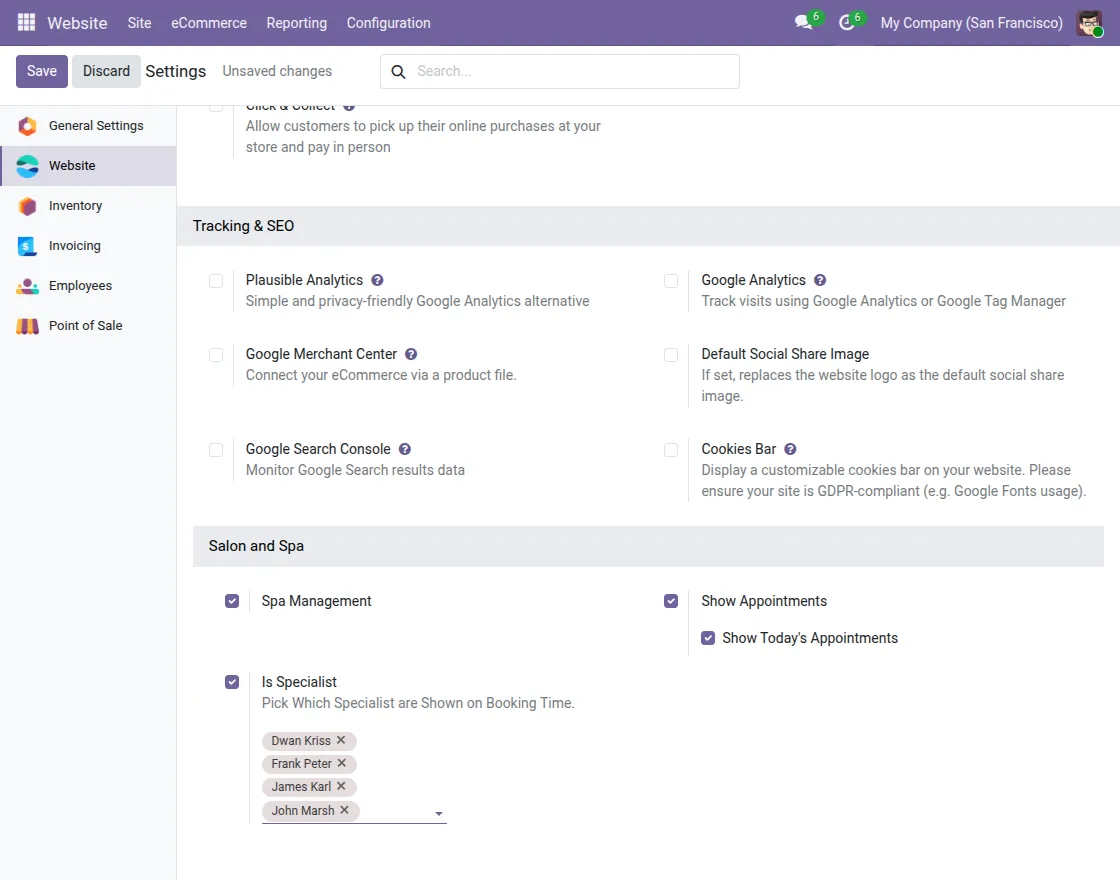The width and height of the screenshot is (1120, 880).
Task: Uncheck Show Appointments checkbox
Action: [x=671, y=601]
